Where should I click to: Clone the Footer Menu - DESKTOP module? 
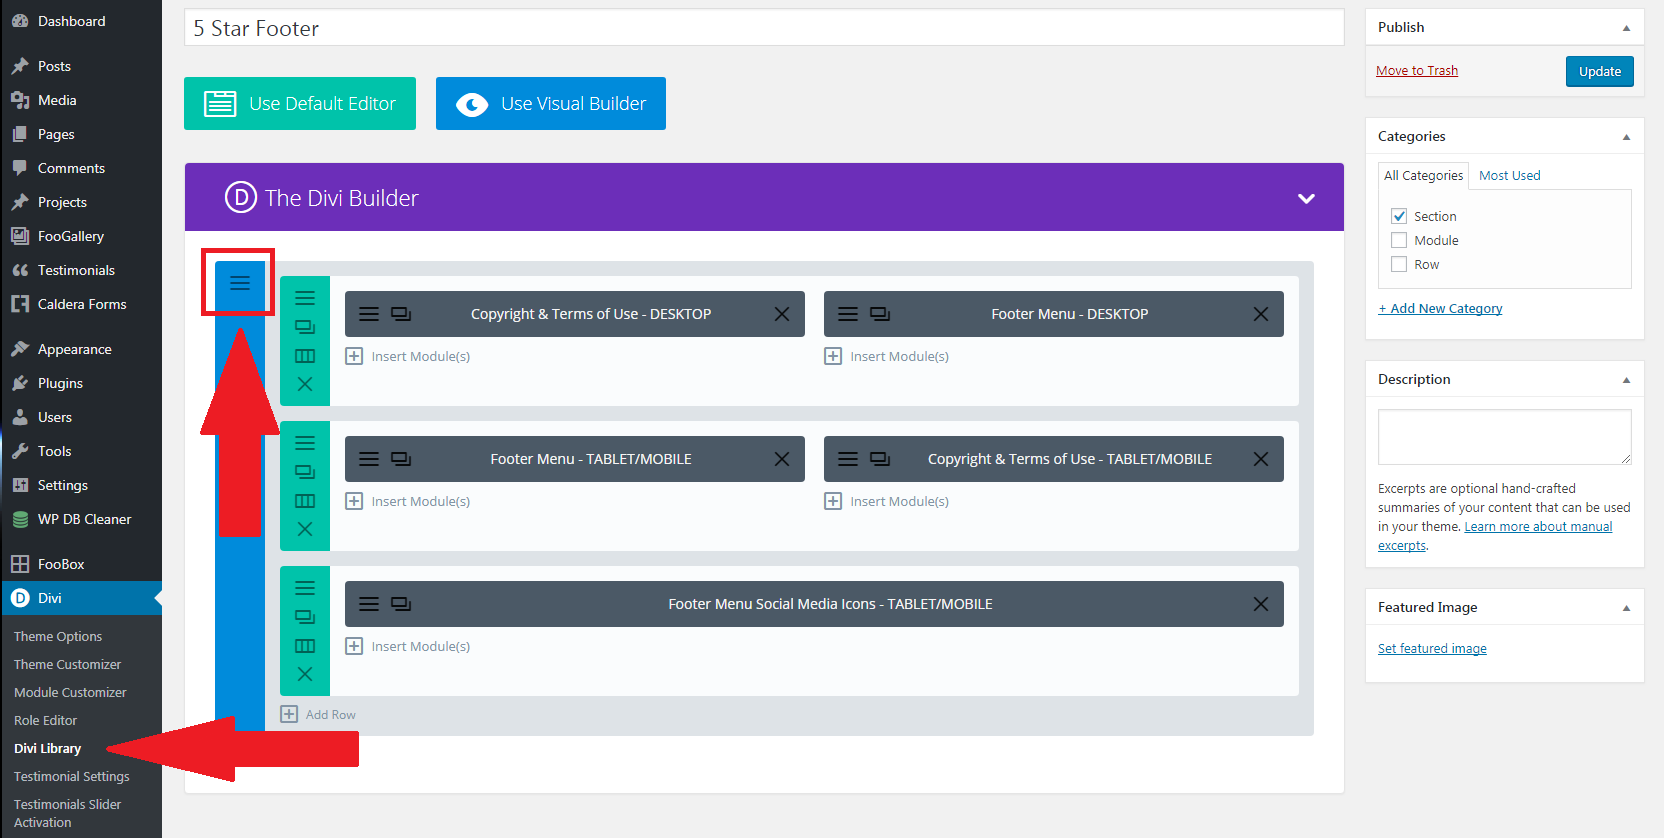880,314
